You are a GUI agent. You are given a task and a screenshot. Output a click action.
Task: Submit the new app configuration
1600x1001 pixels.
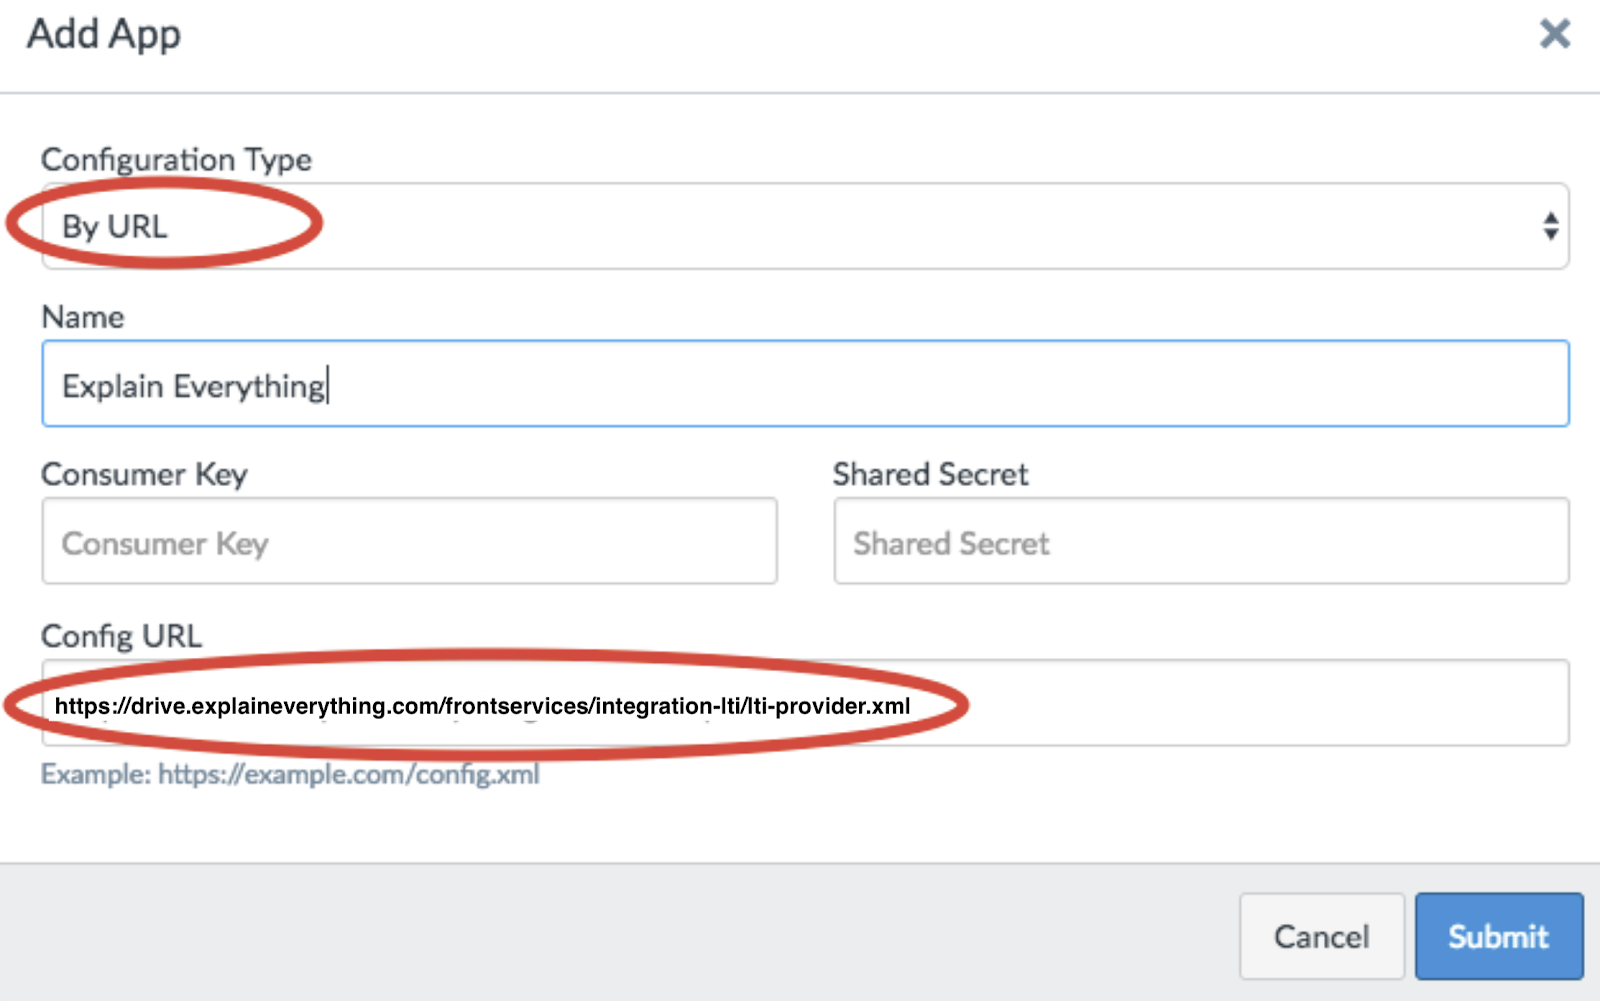pyautogui.click(x=1498, y=936)
